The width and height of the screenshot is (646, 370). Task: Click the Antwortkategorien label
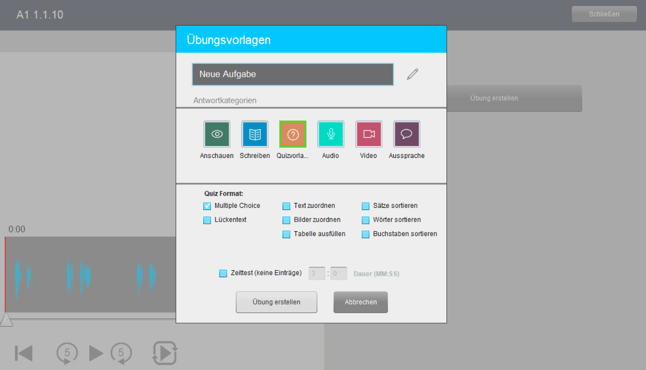(x=225, y=100)
